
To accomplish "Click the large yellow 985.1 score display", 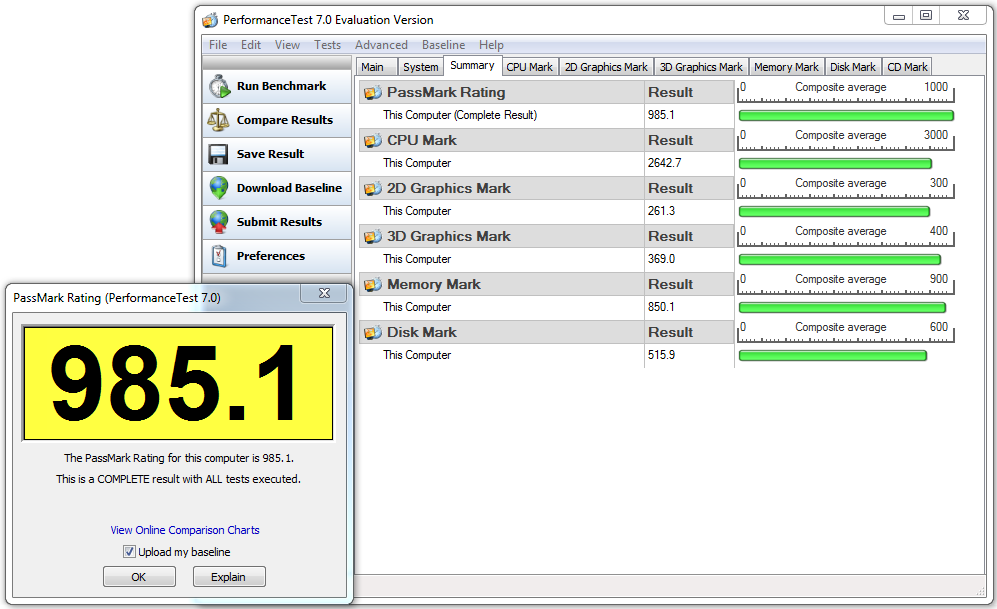I will point(178,383).
